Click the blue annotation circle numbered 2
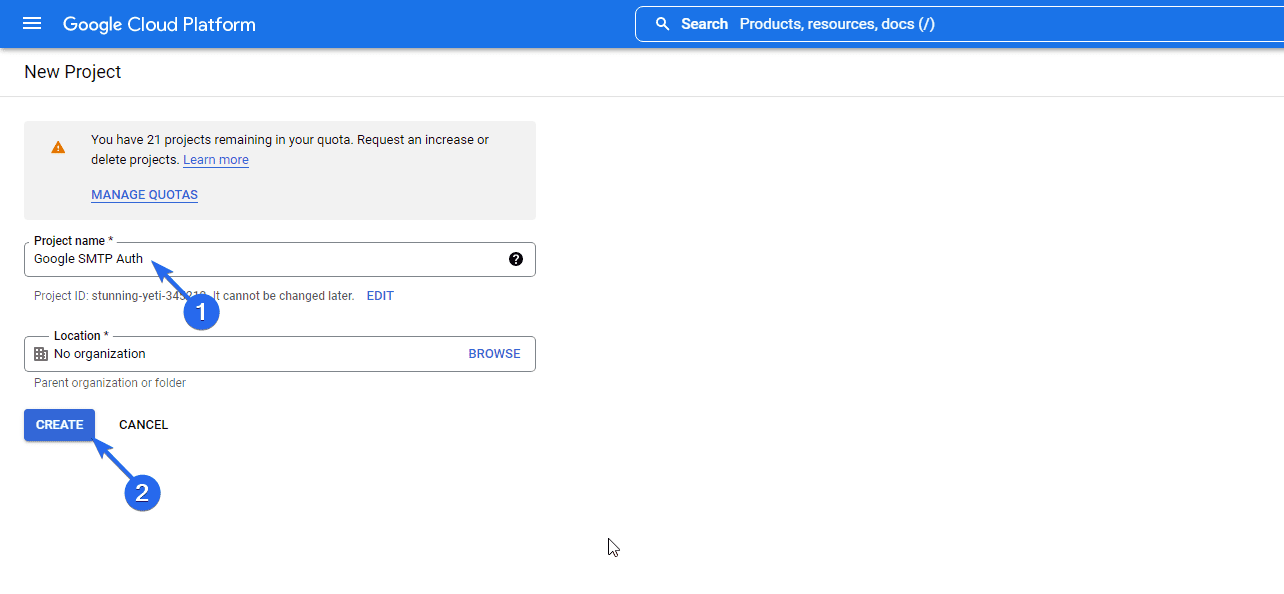 tap(142, 493)
